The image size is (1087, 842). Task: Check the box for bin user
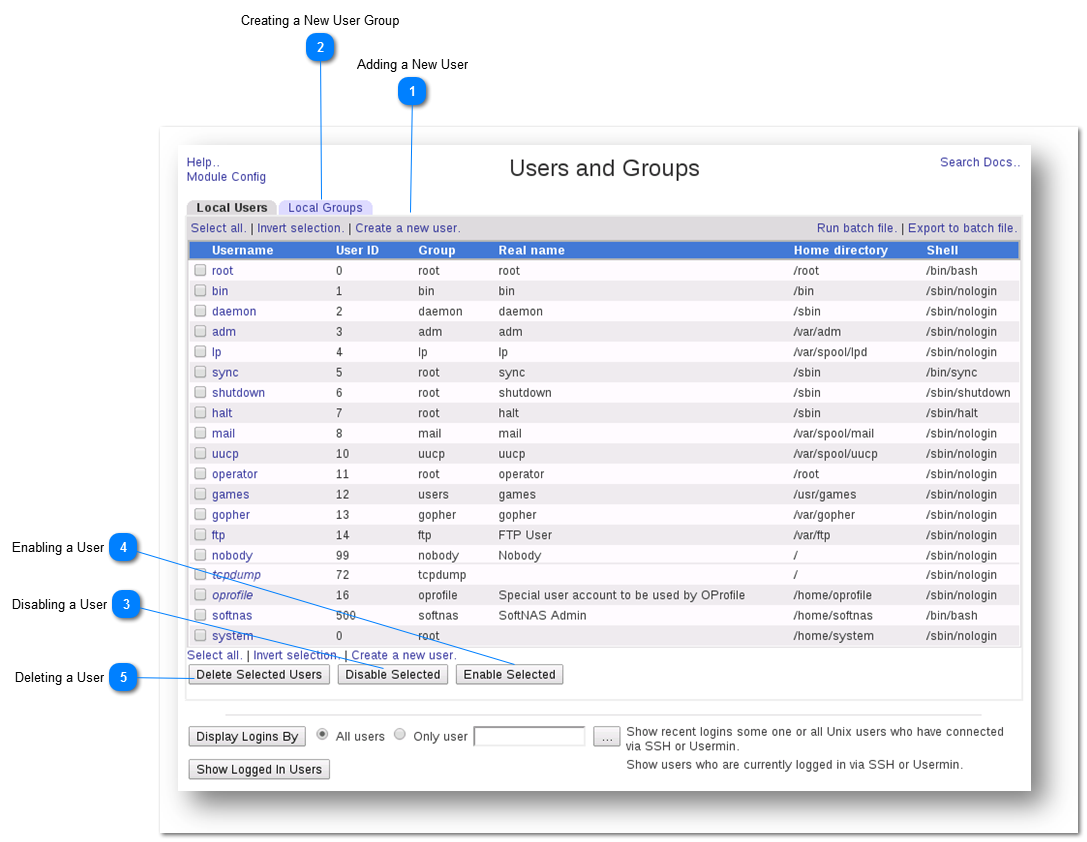pos(200,290)
